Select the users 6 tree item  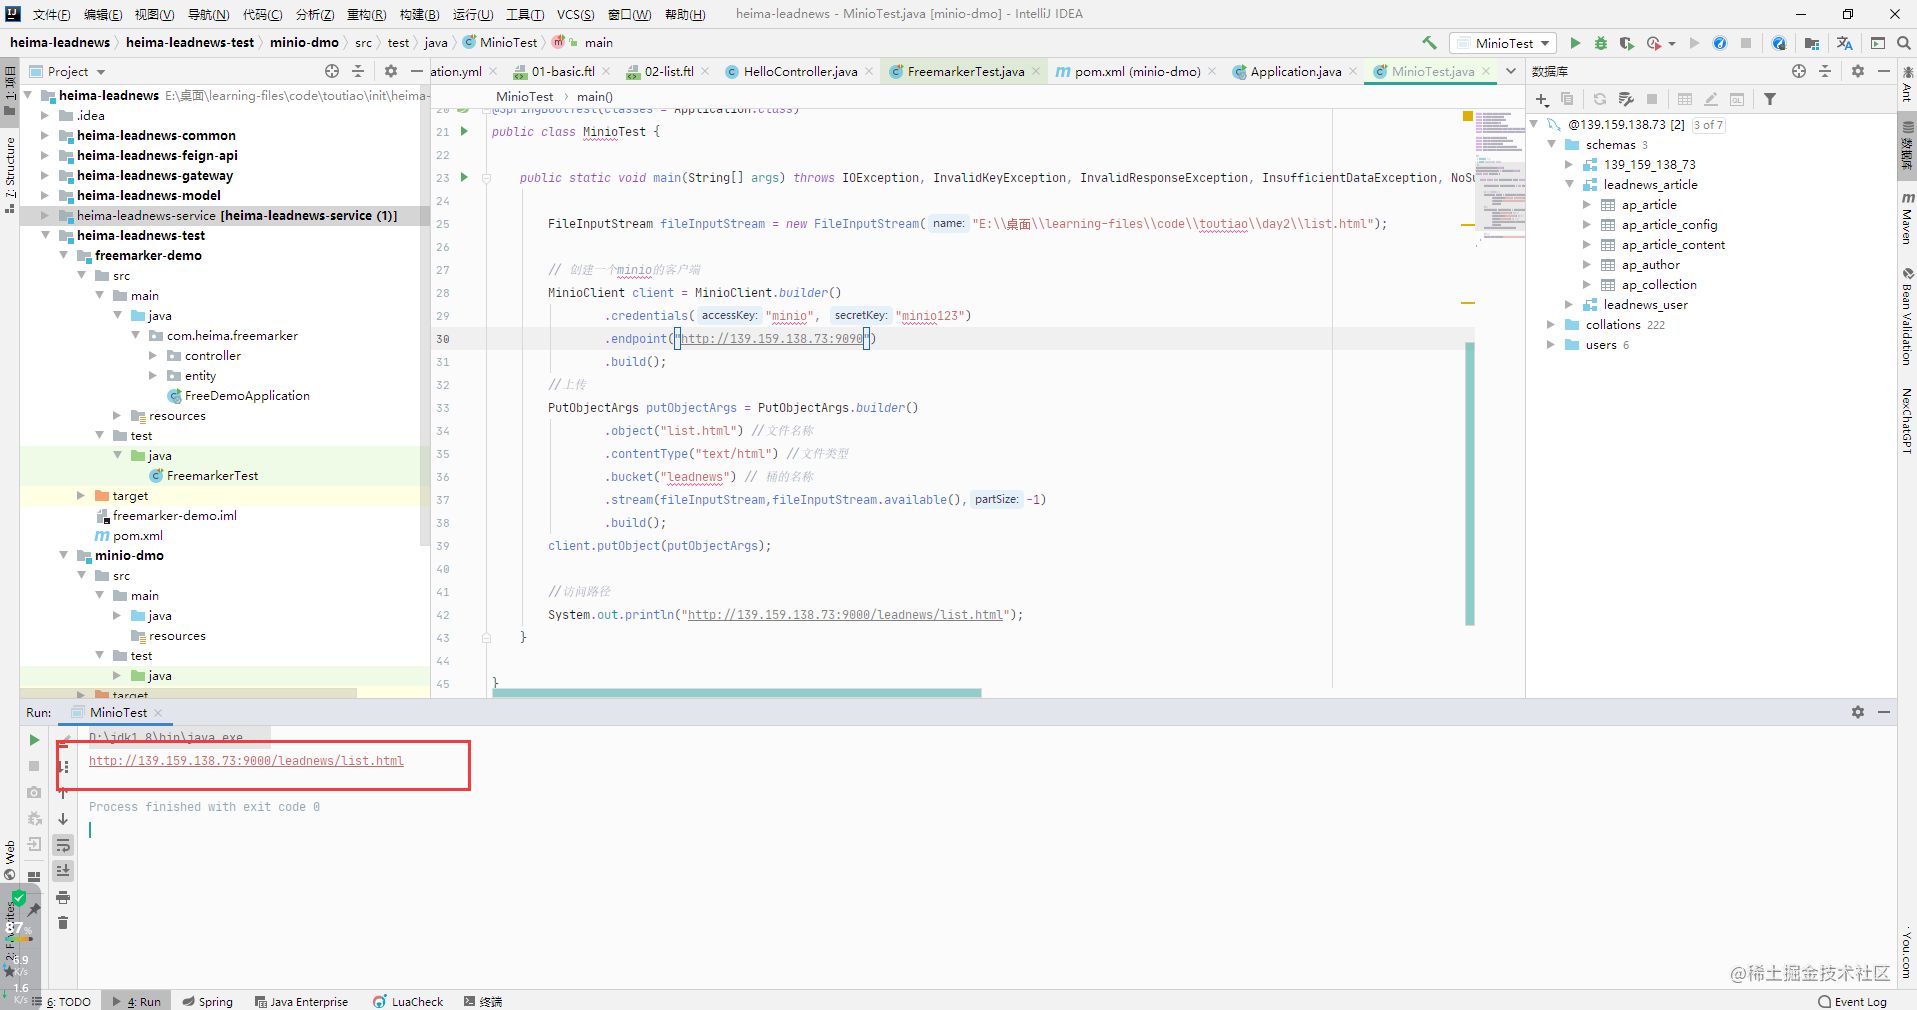[1601, 345]
